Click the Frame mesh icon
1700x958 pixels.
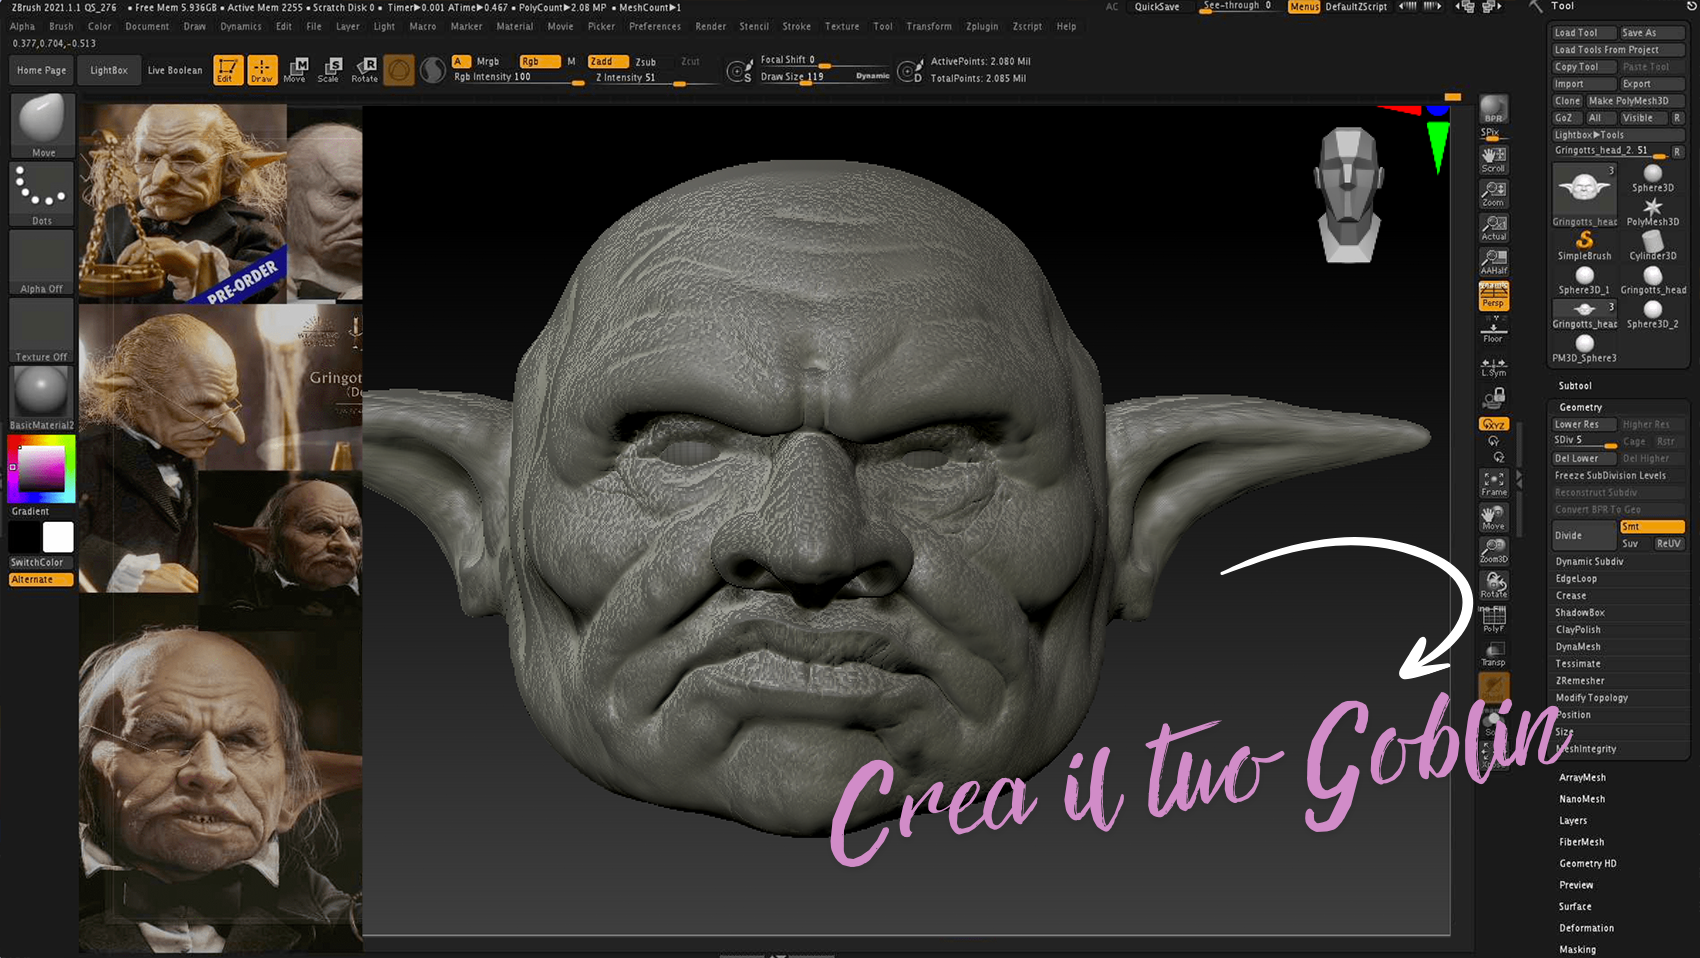[1493, 483]
